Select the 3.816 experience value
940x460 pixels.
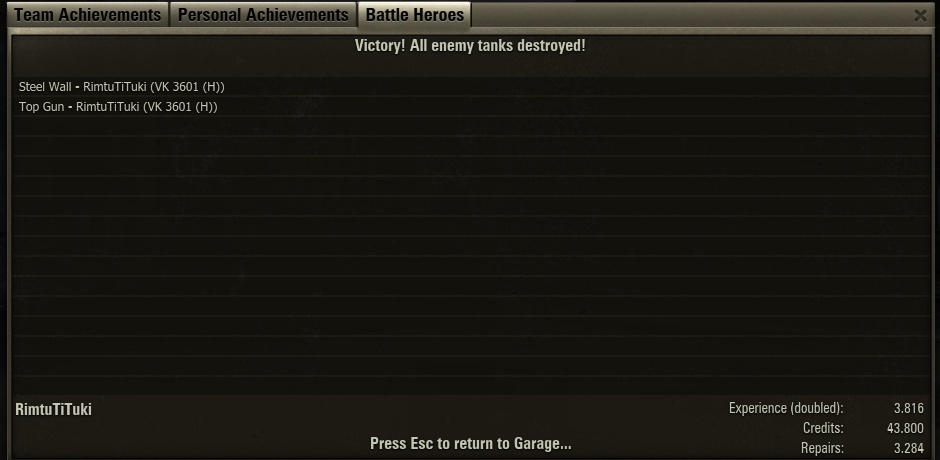tap(909, 408)
